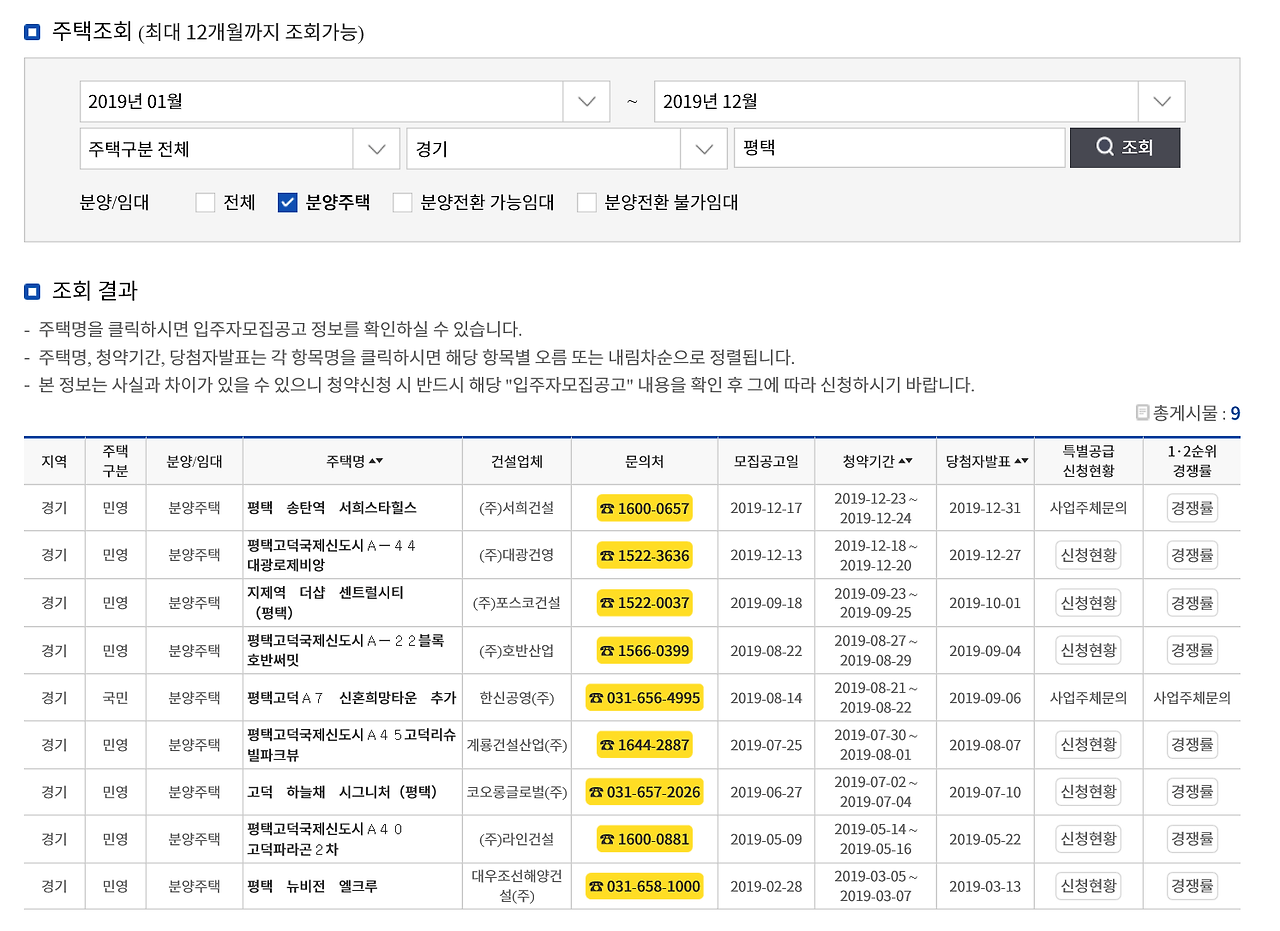The image size is (1280, 931).
Task: Select 모집공고일 date 2019-12-17
Action: (766, 508)
